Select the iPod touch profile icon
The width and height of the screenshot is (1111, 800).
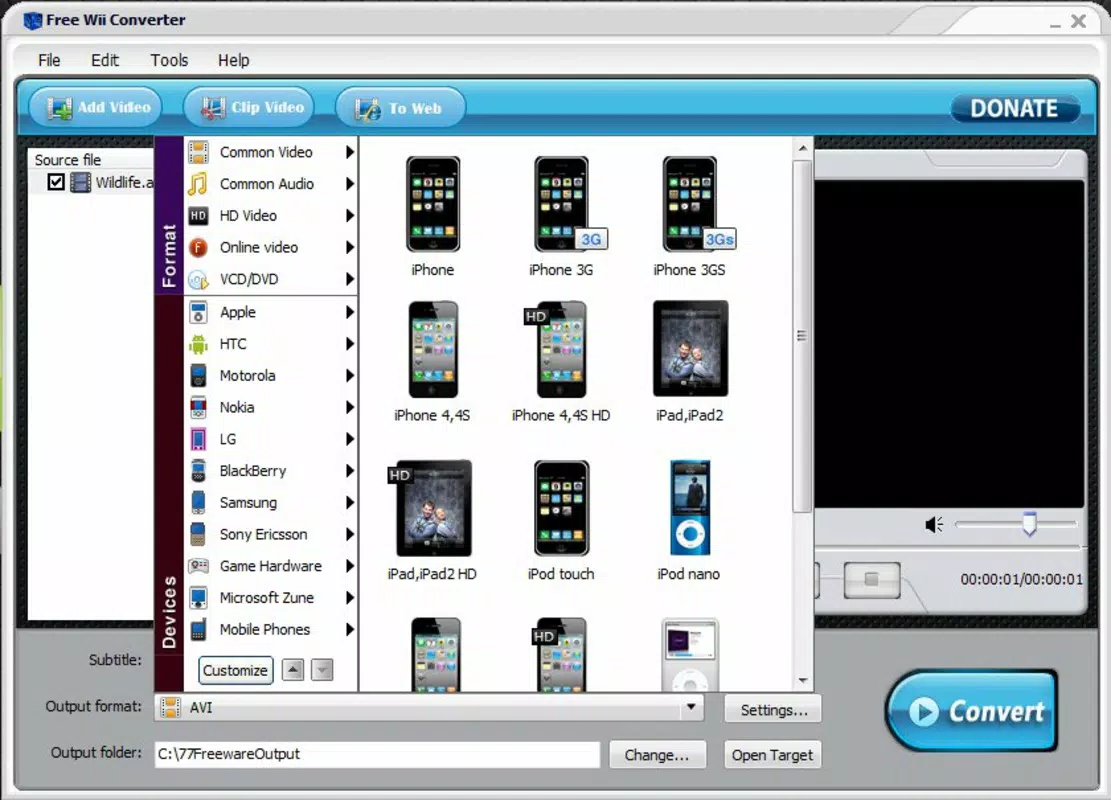point(561,507)
